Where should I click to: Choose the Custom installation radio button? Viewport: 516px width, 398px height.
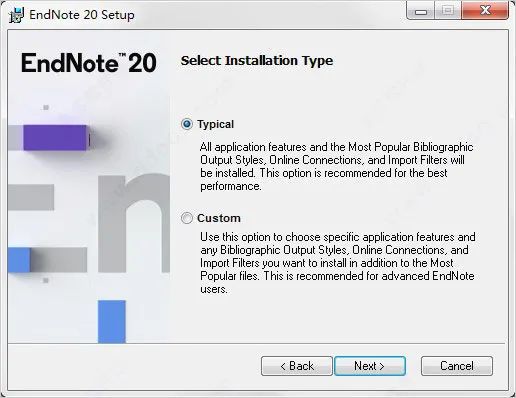point(187,218)
